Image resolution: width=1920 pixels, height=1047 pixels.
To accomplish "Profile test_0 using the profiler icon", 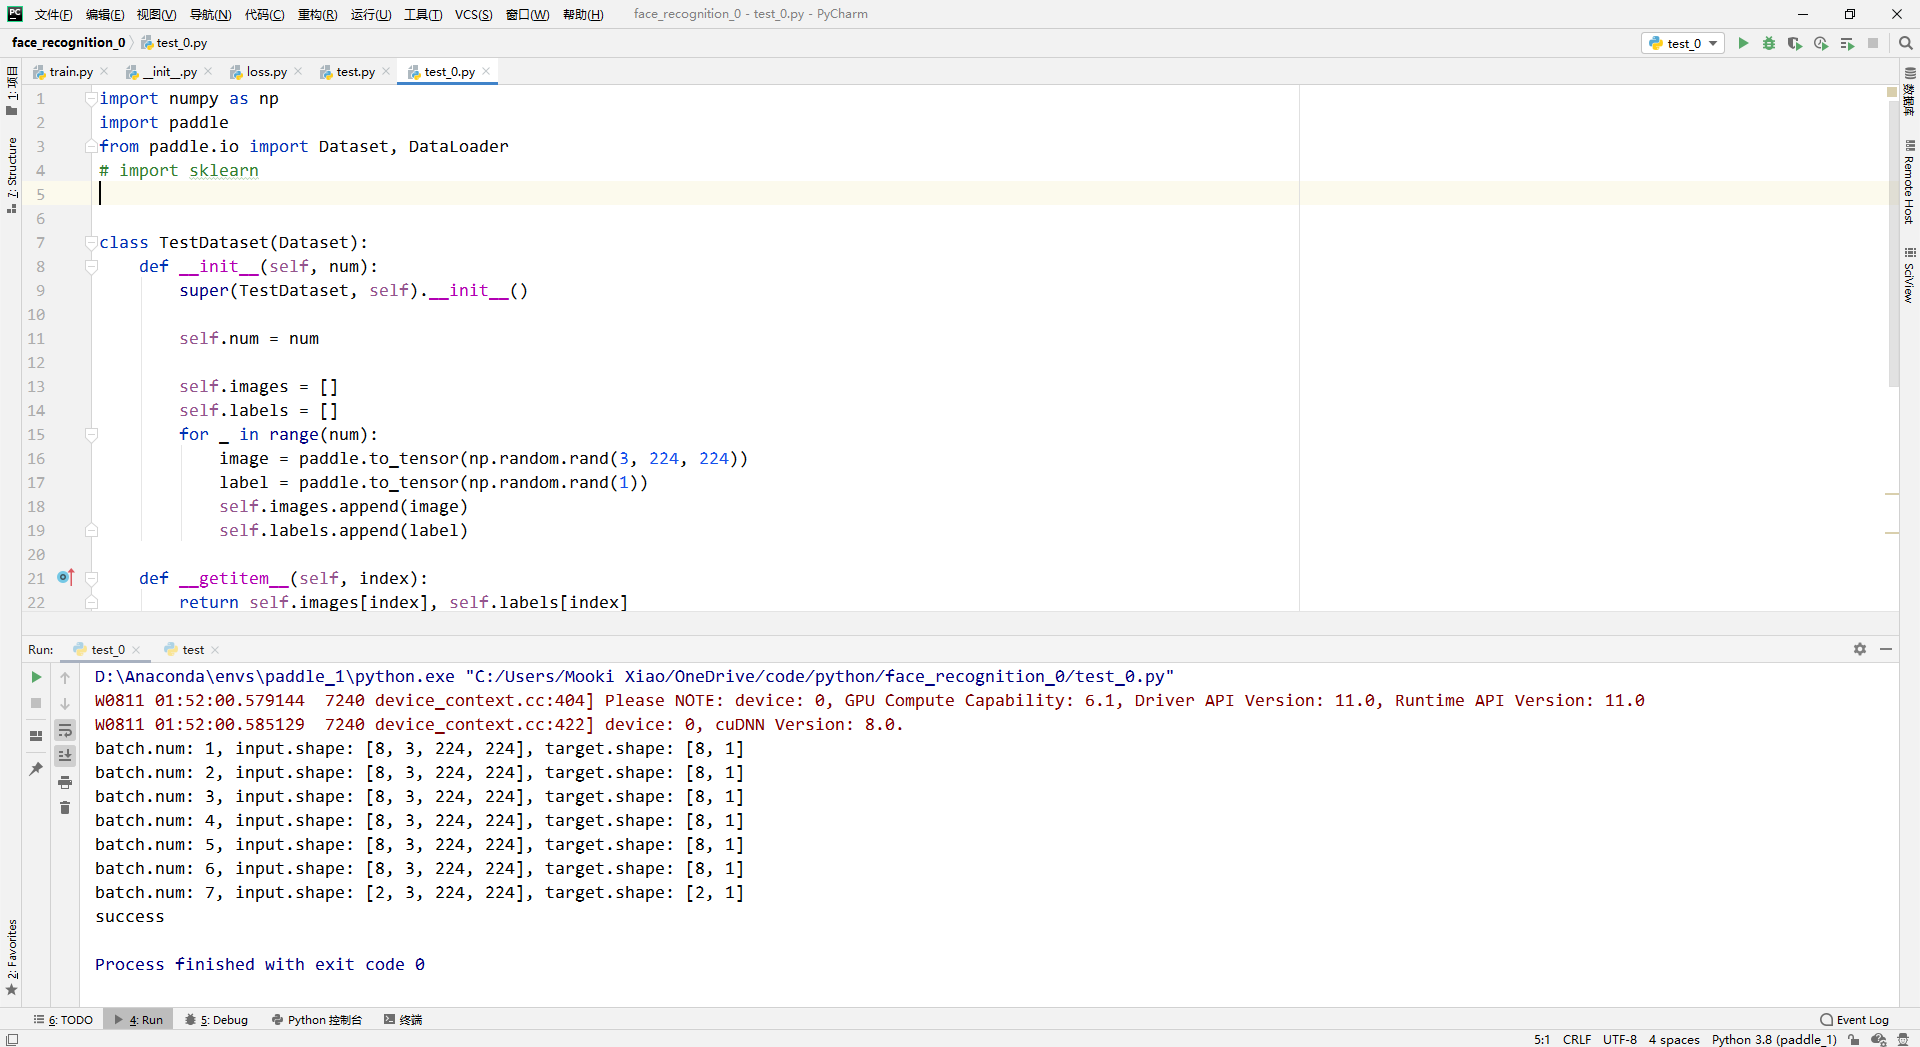I will point(1820,44).
